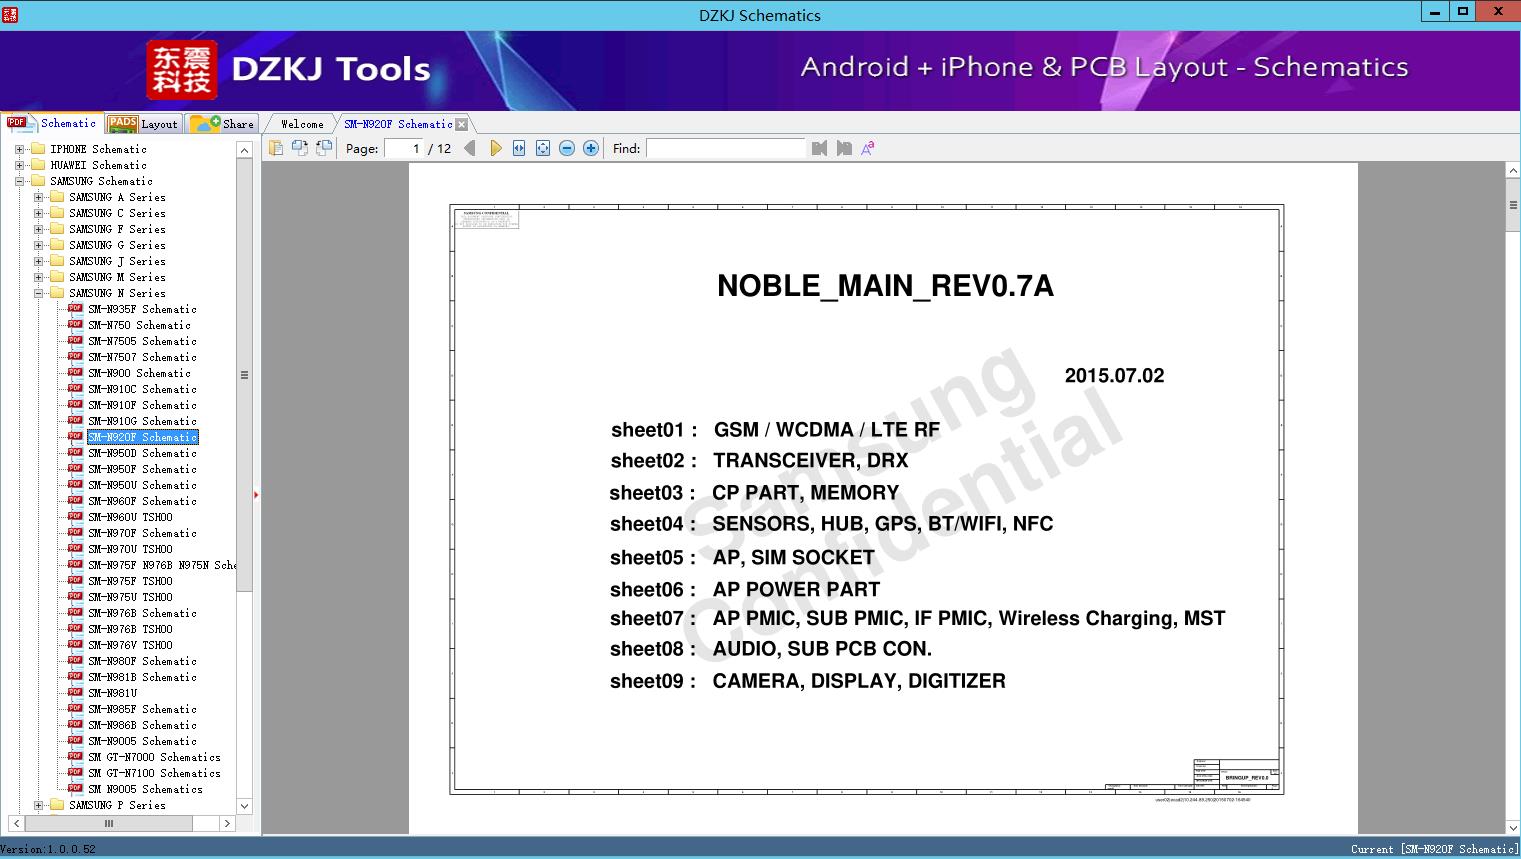Collapse the SAMSUNG Schematic tree node
Image resolution: width=1521 pixels, height=859 pixels.
[19, 181]
